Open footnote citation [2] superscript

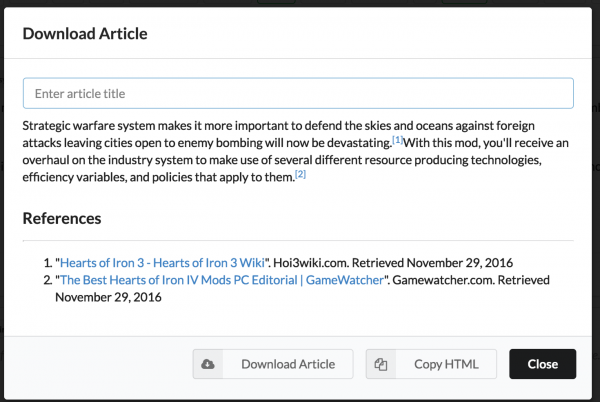(x=300, y=174)
